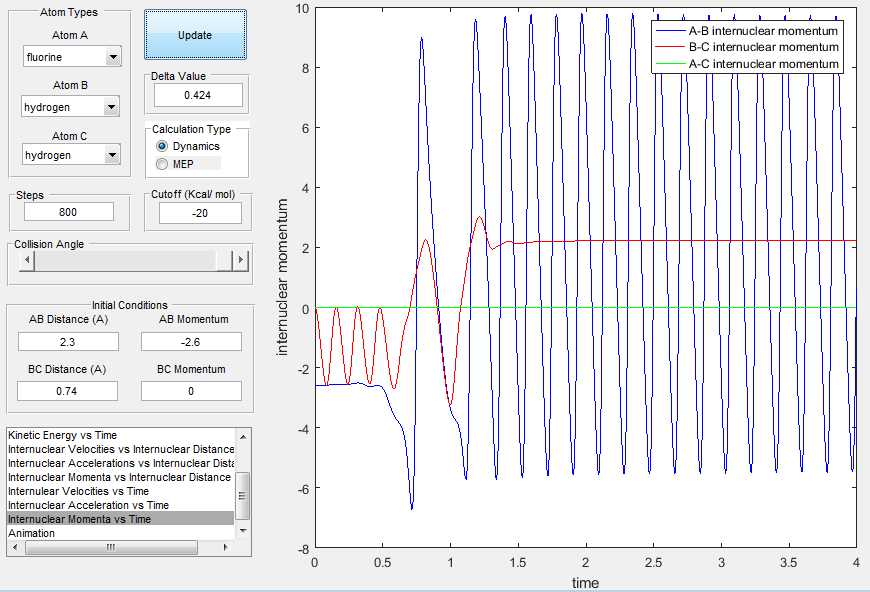Click the Delta Value input field

point(198,95)
